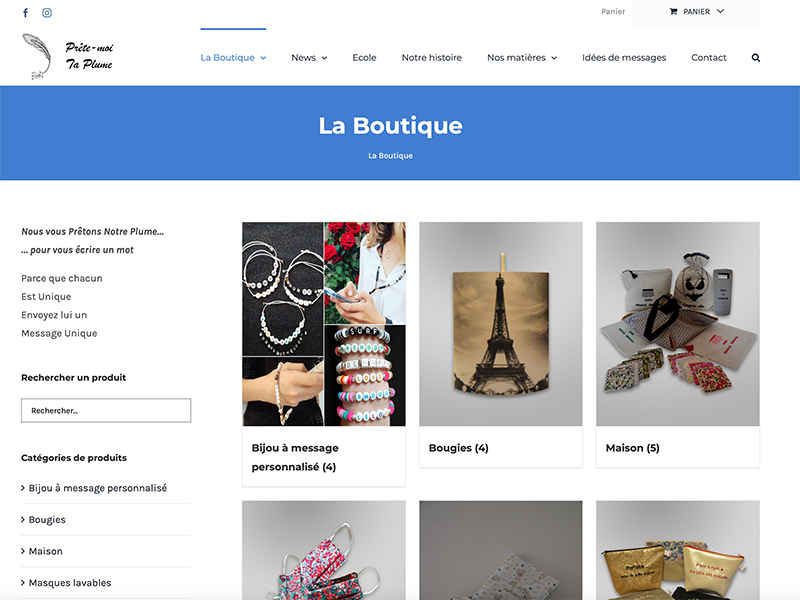Open Idées de messages page
Image resolution: width=800 pixels, height=600 pixels.
(624, 58)
